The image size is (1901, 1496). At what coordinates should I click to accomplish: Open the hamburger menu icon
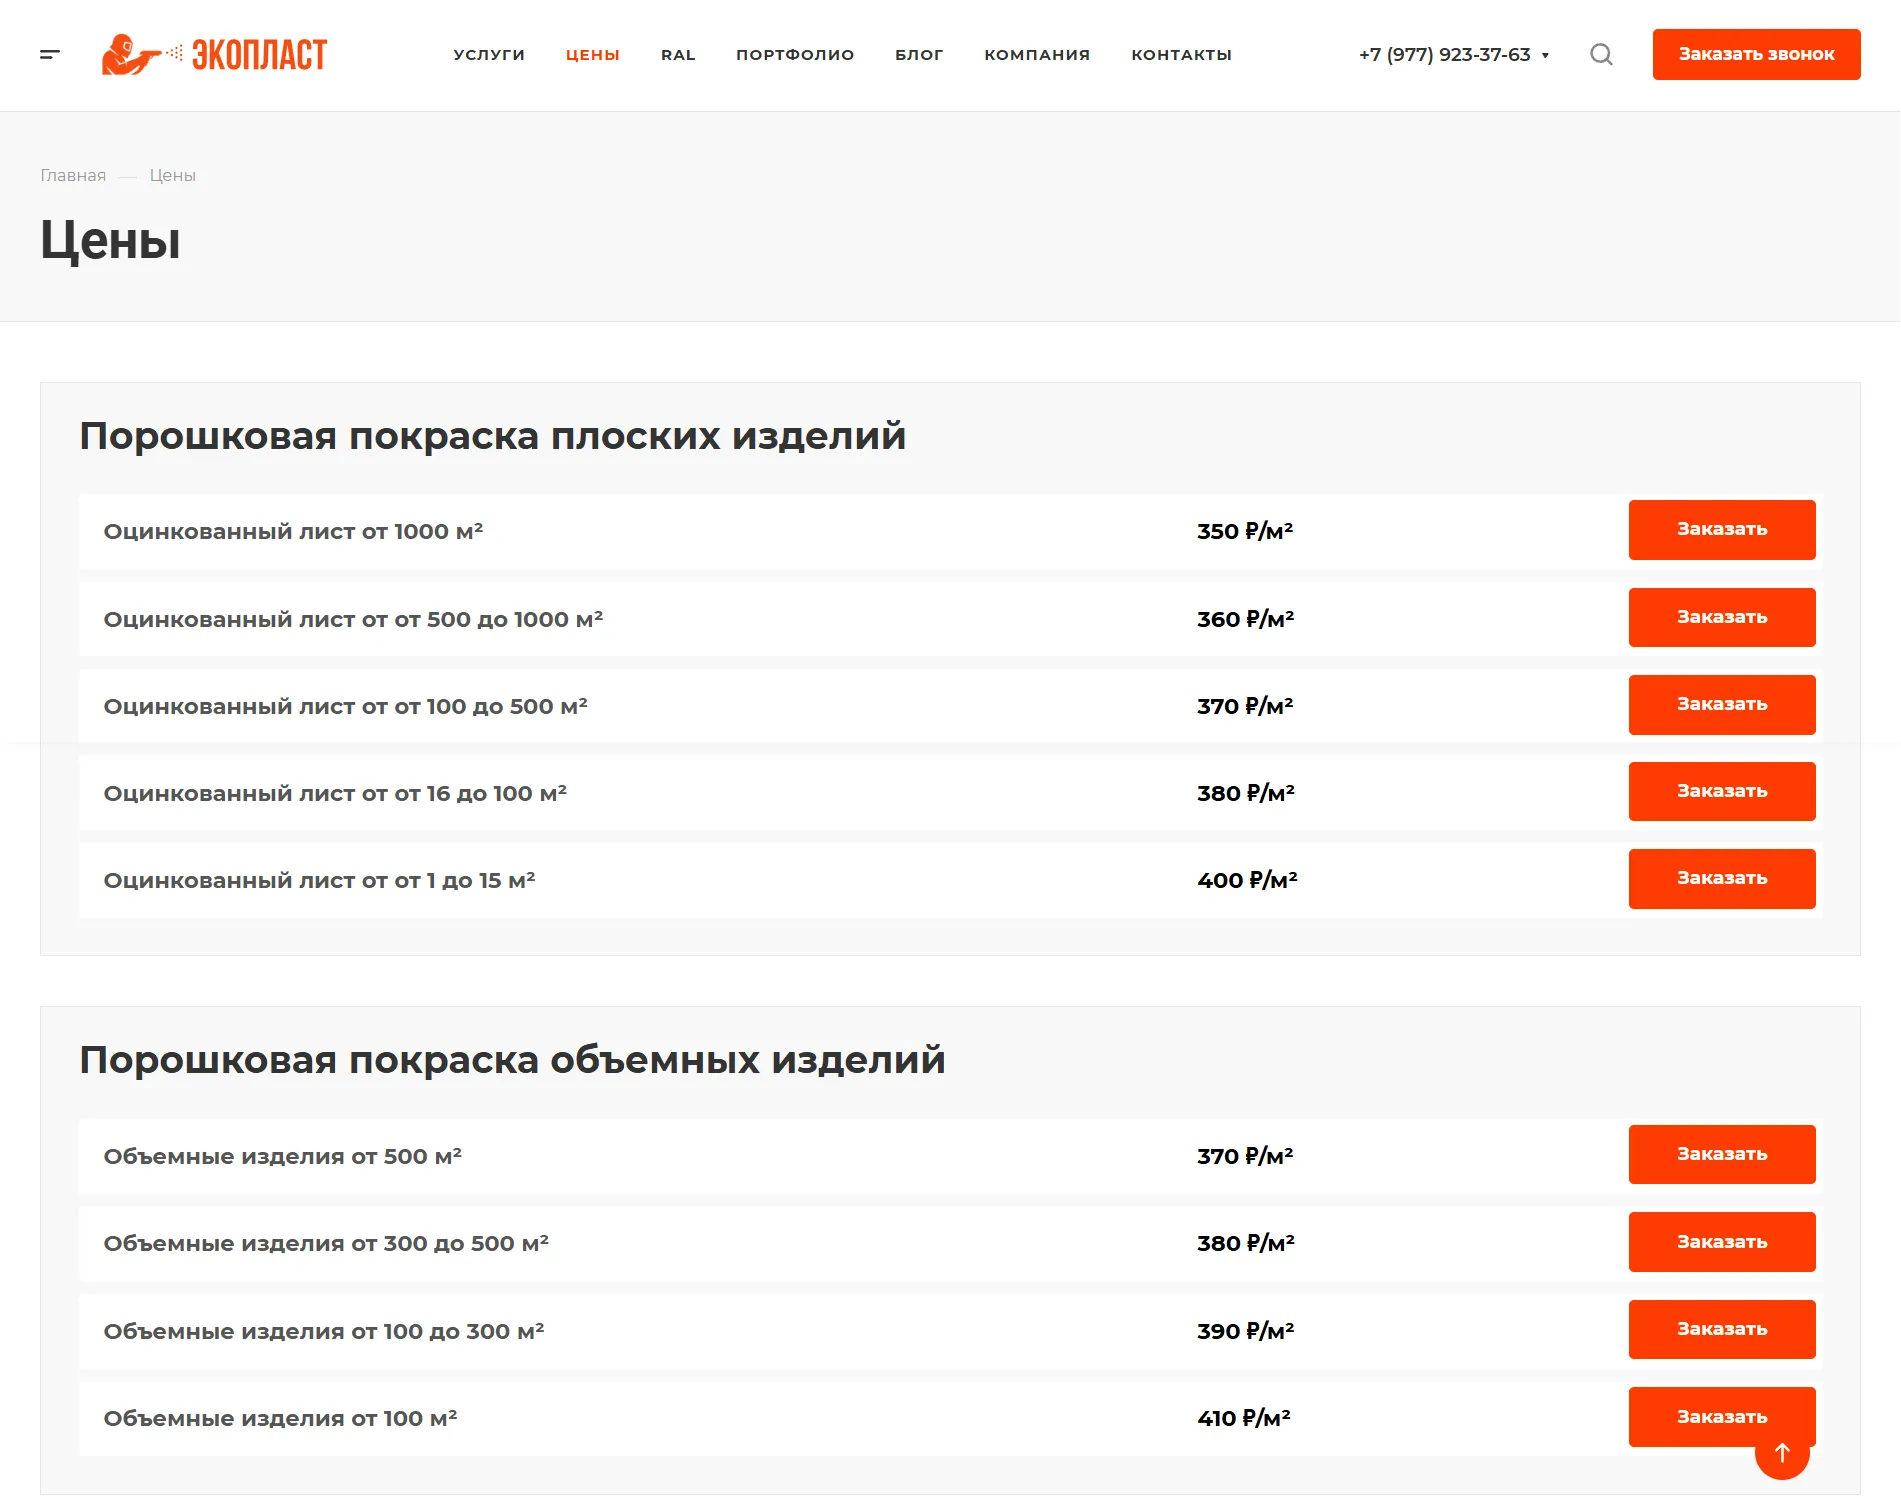click(50, 54)
